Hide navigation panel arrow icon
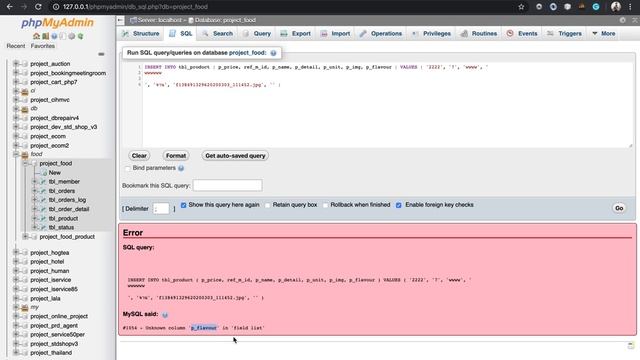Screen dimensions: 640x360 [x=120, y=20]
